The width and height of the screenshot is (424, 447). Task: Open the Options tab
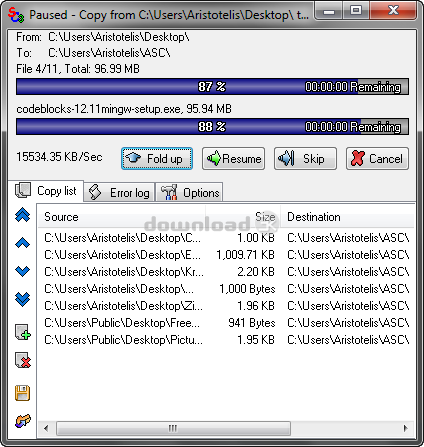tap(189, 192)
